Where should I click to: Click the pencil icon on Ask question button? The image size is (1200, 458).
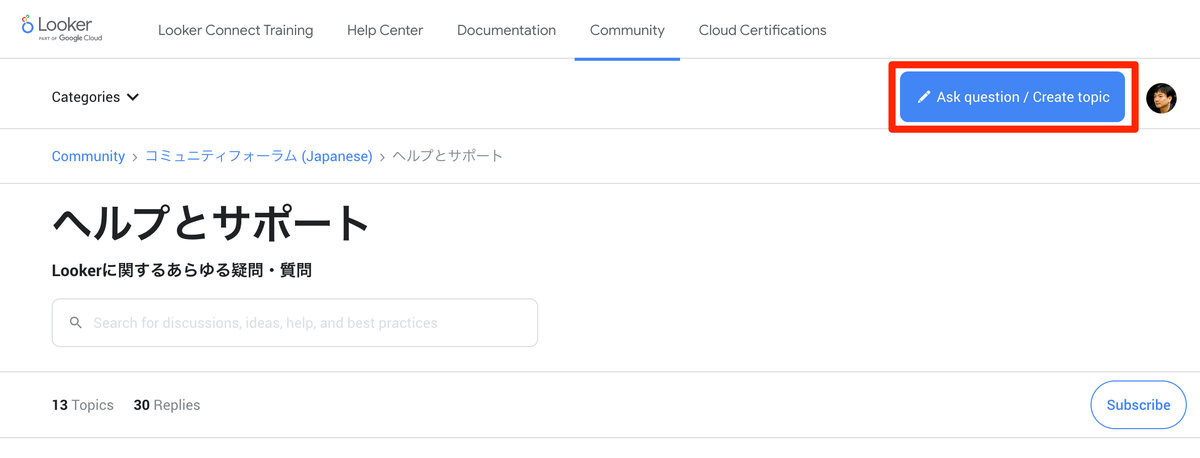coord(924,97)
